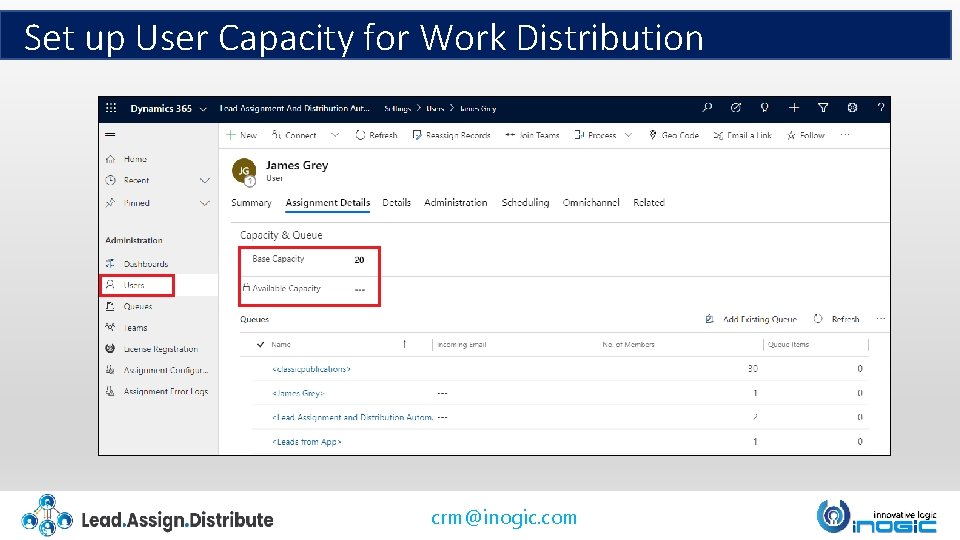Click the Geo Code pin icon

pos(653,135)
